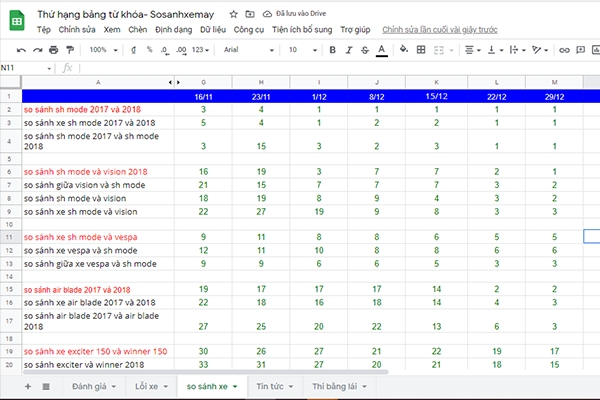Add a new sheet with plus icon
The height and width of the screenshot is (400, 600).
coord(28,386)
